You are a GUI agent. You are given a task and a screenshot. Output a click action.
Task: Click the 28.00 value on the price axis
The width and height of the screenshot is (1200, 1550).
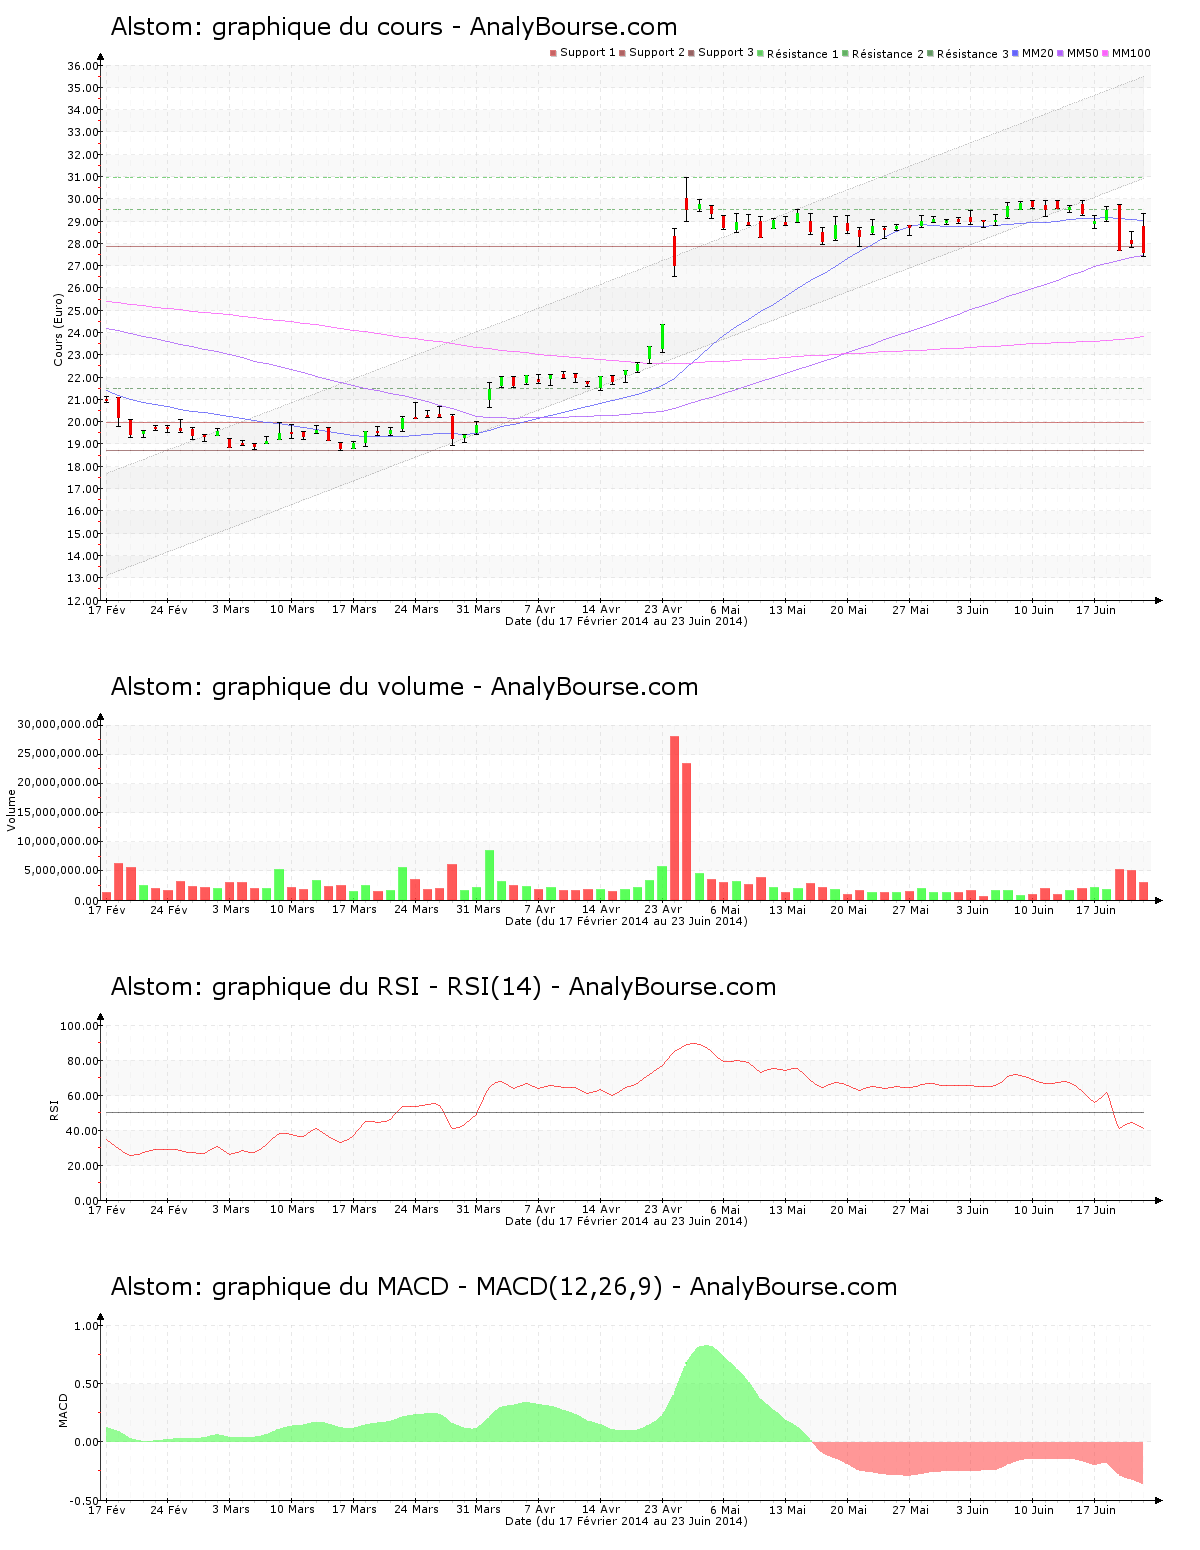coord(83,244)
